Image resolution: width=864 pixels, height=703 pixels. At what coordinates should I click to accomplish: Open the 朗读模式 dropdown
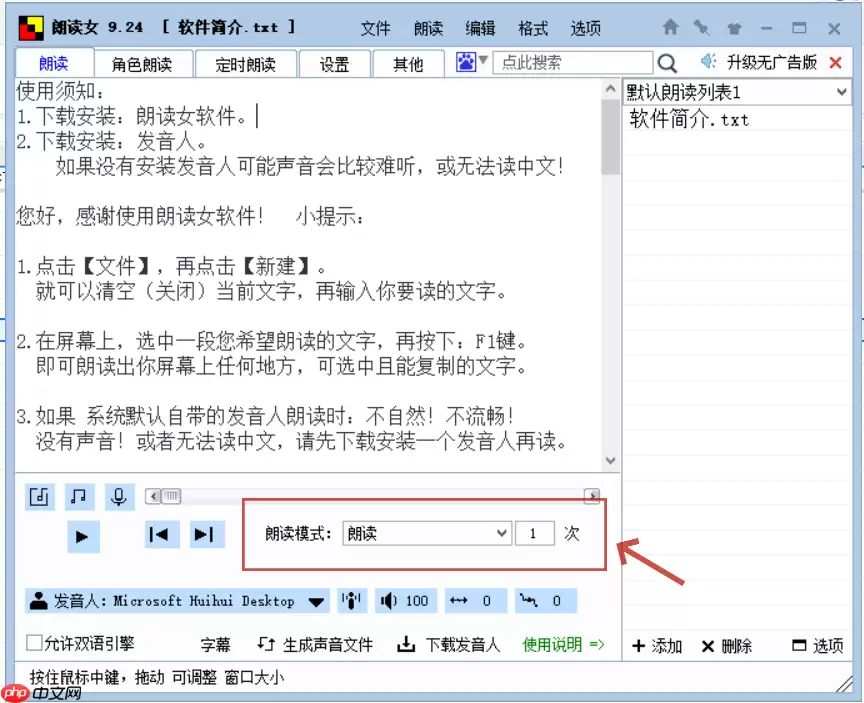(502, 533)
